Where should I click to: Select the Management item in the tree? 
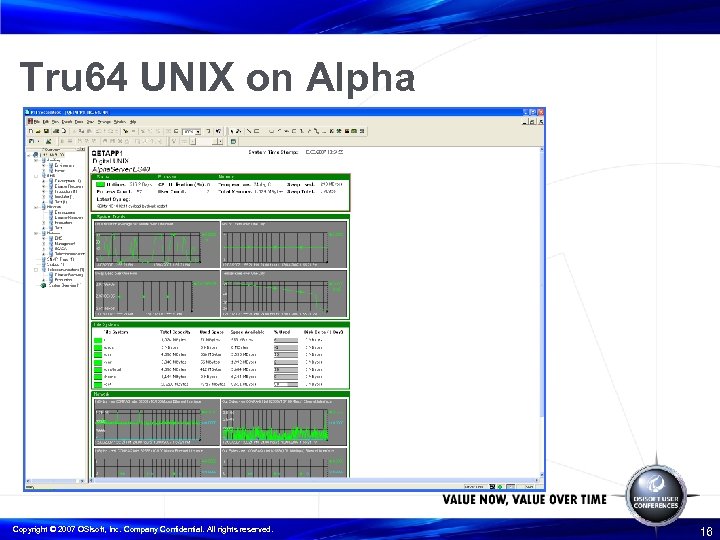pos(65,243)
